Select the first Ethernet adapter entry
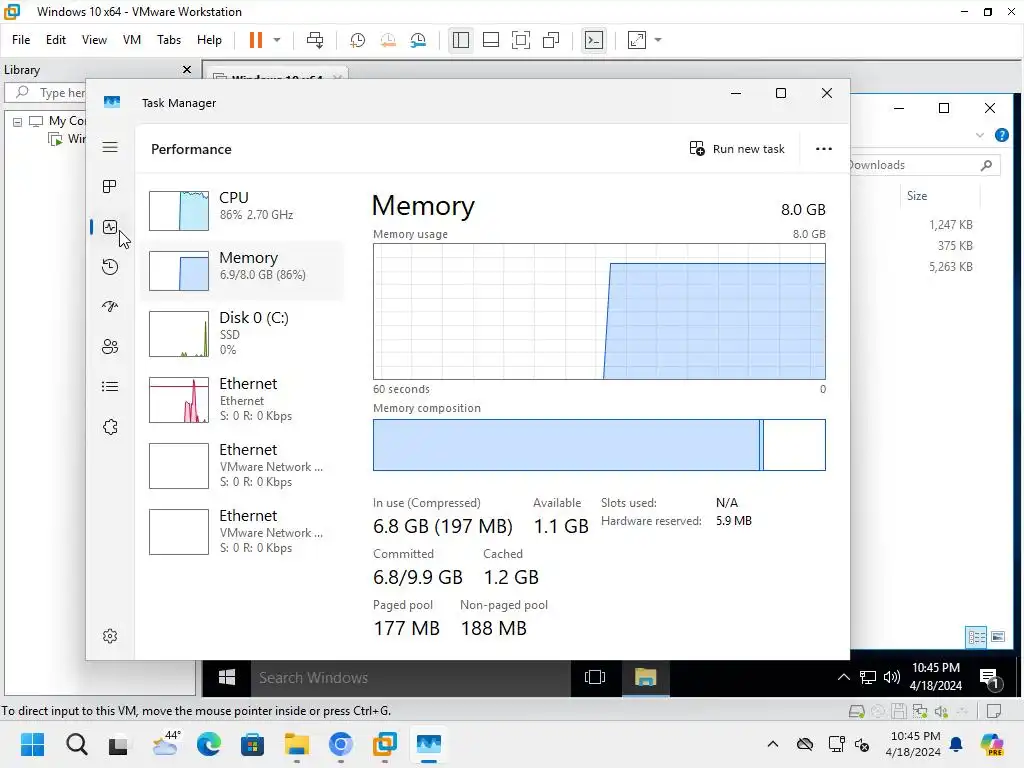Viewport: 1024px width, 768px height. click(x=242, y=399)
